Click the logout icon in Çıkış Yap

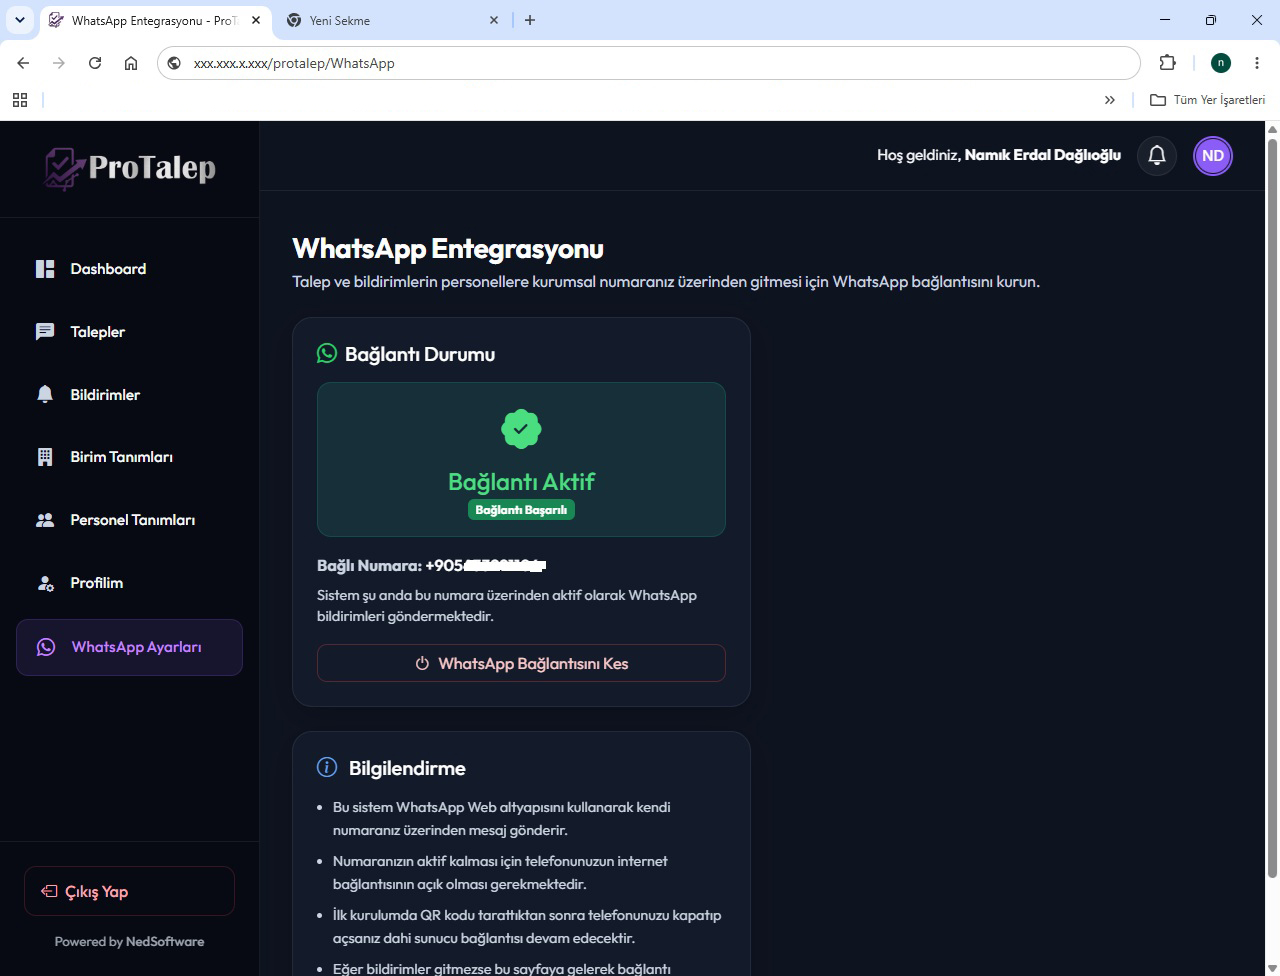click(x=49, y=891)
